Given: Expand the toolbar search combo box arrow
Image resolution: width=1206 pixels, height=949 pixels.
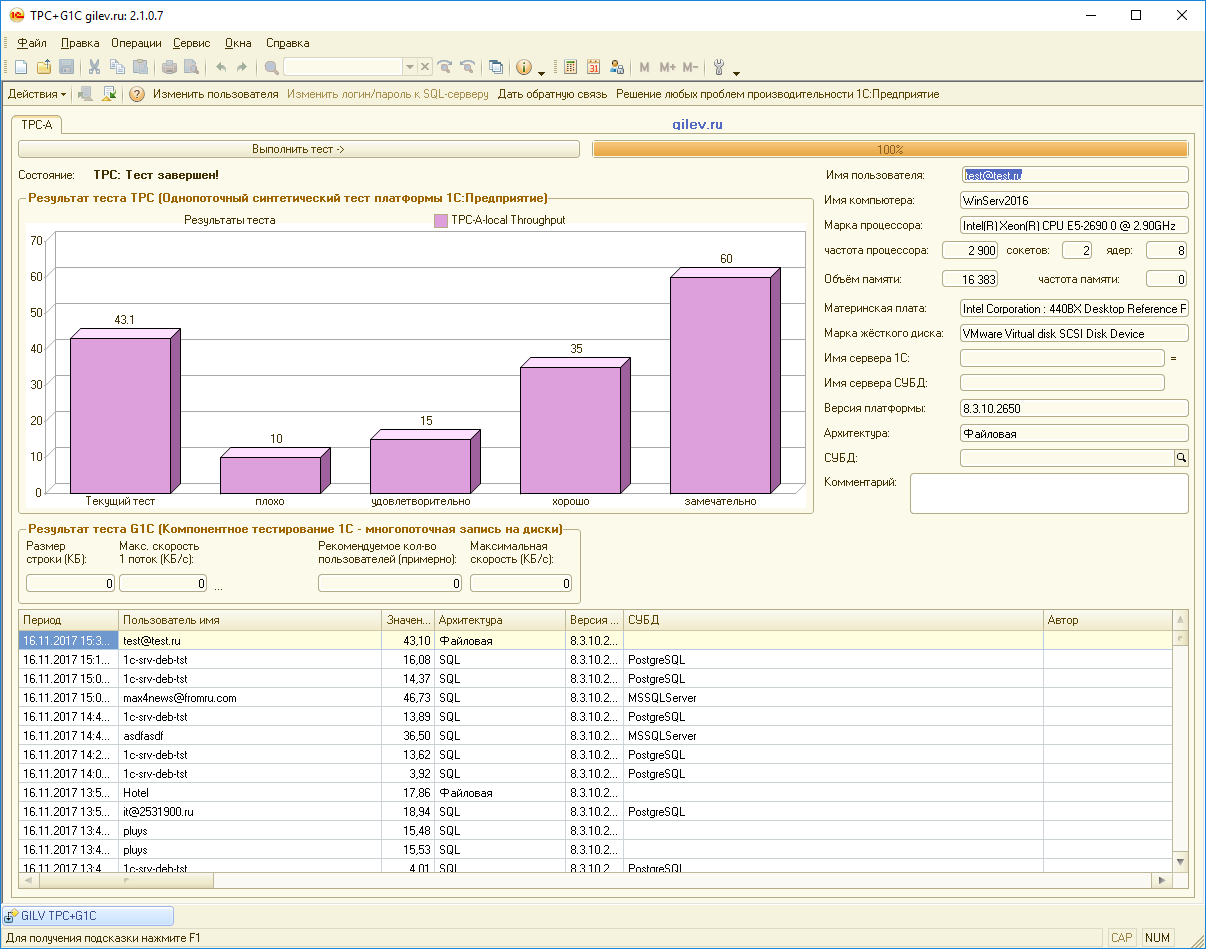Looking at the screenshot, I should [409, 67].
